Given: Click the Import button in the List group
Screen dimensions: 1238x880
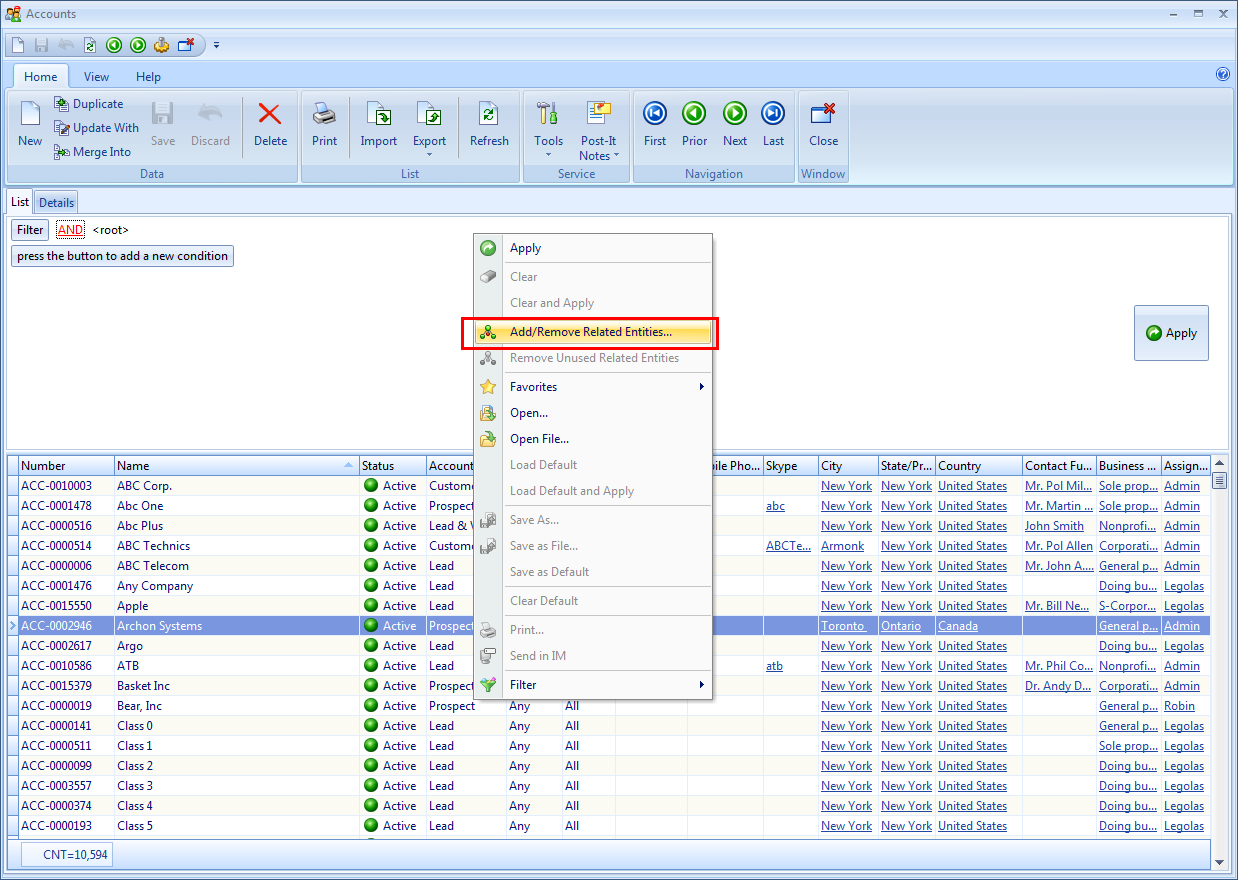Looking at the screenshot, I should 379,125.
